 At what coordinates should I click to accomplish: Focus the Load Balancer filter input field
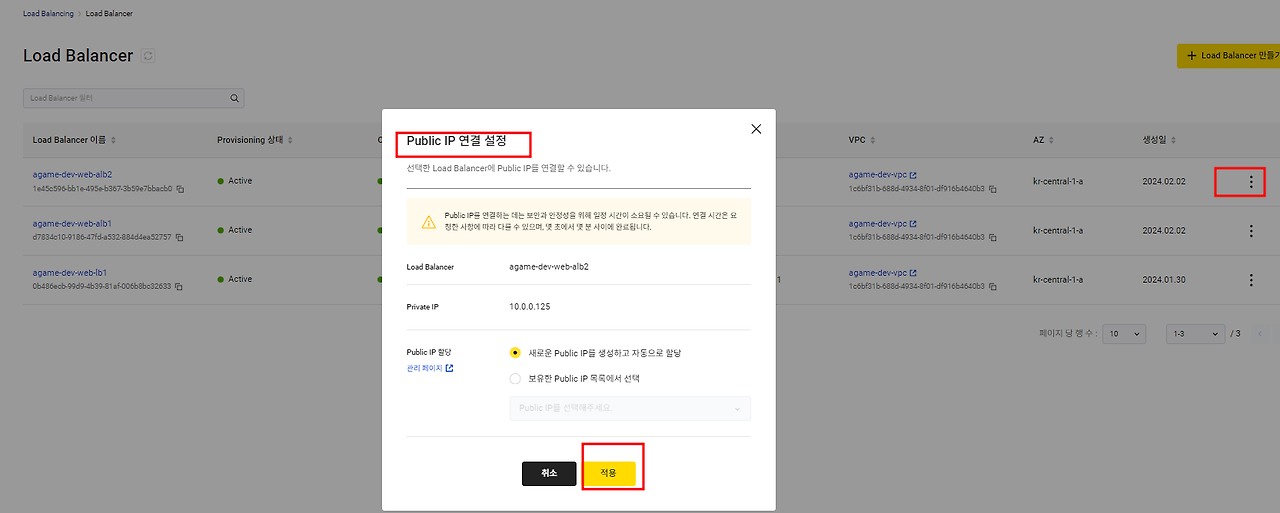[125, 98]
